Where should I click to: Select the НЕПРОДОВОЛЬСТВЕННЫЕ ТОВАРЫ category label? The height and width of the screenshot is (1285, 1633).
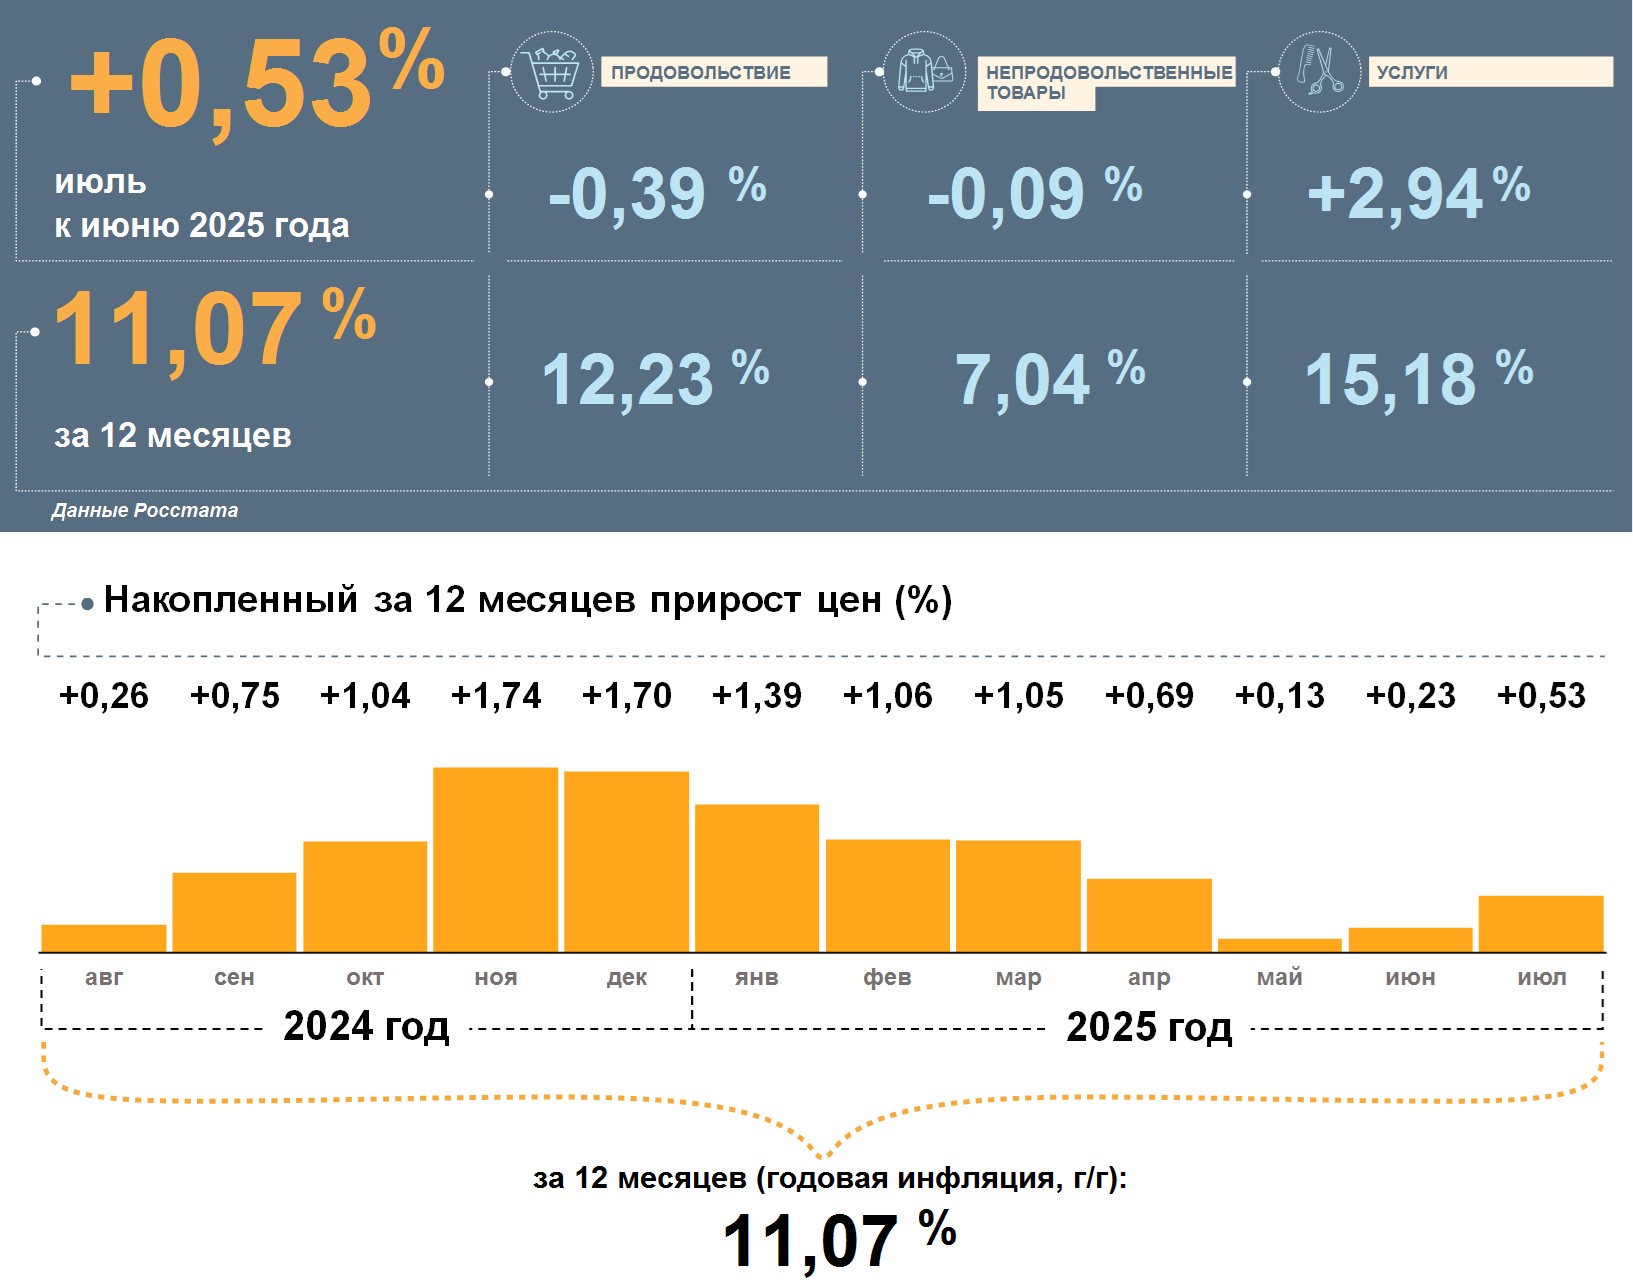tap(1107, 82)
